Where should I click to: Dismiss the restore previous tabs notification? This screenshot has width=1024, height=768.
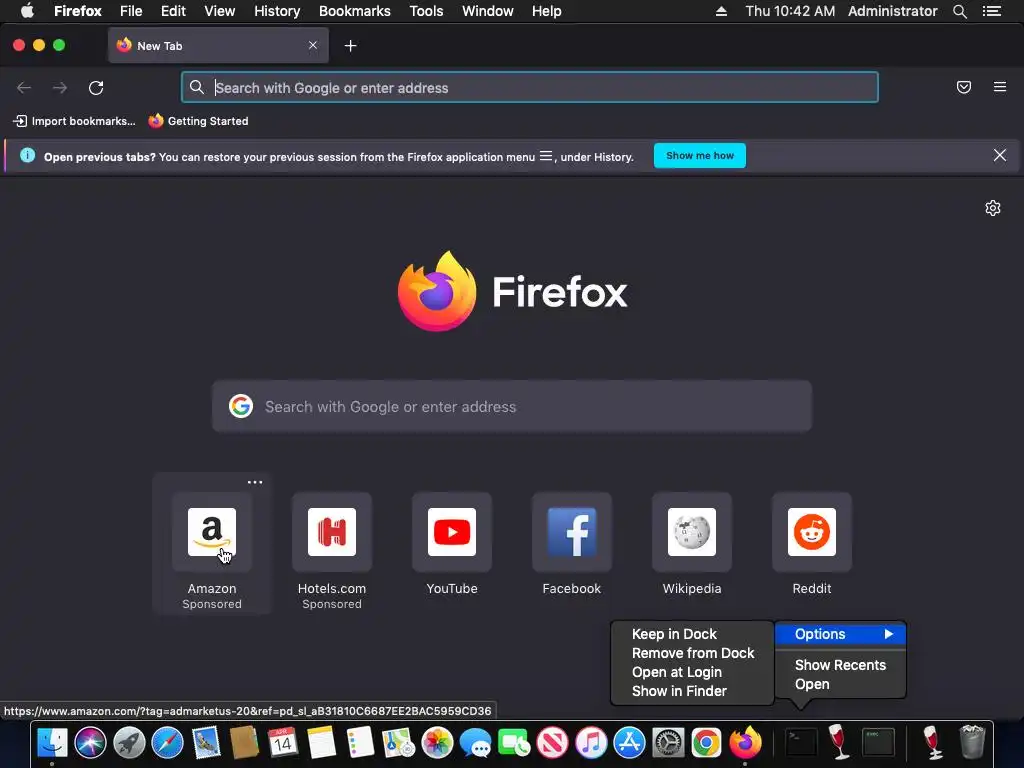(1000, 155)
